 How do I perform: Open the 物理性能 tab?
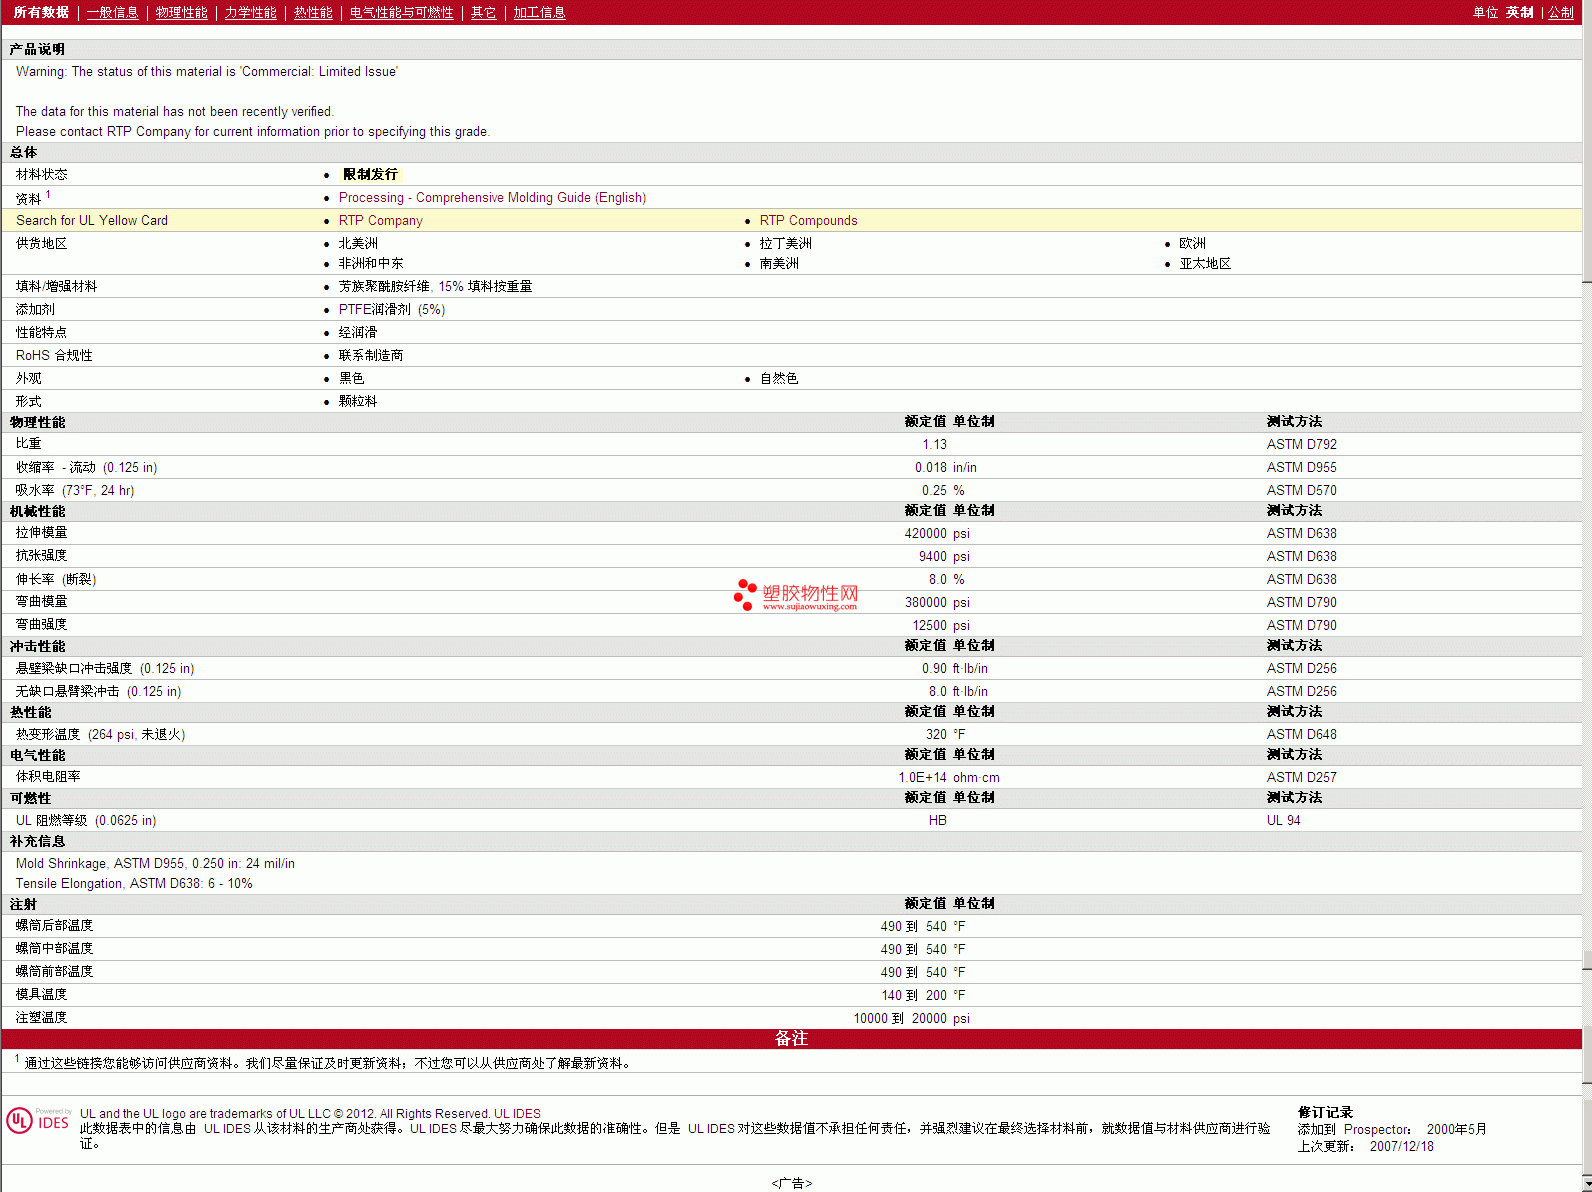coord(181,13)
